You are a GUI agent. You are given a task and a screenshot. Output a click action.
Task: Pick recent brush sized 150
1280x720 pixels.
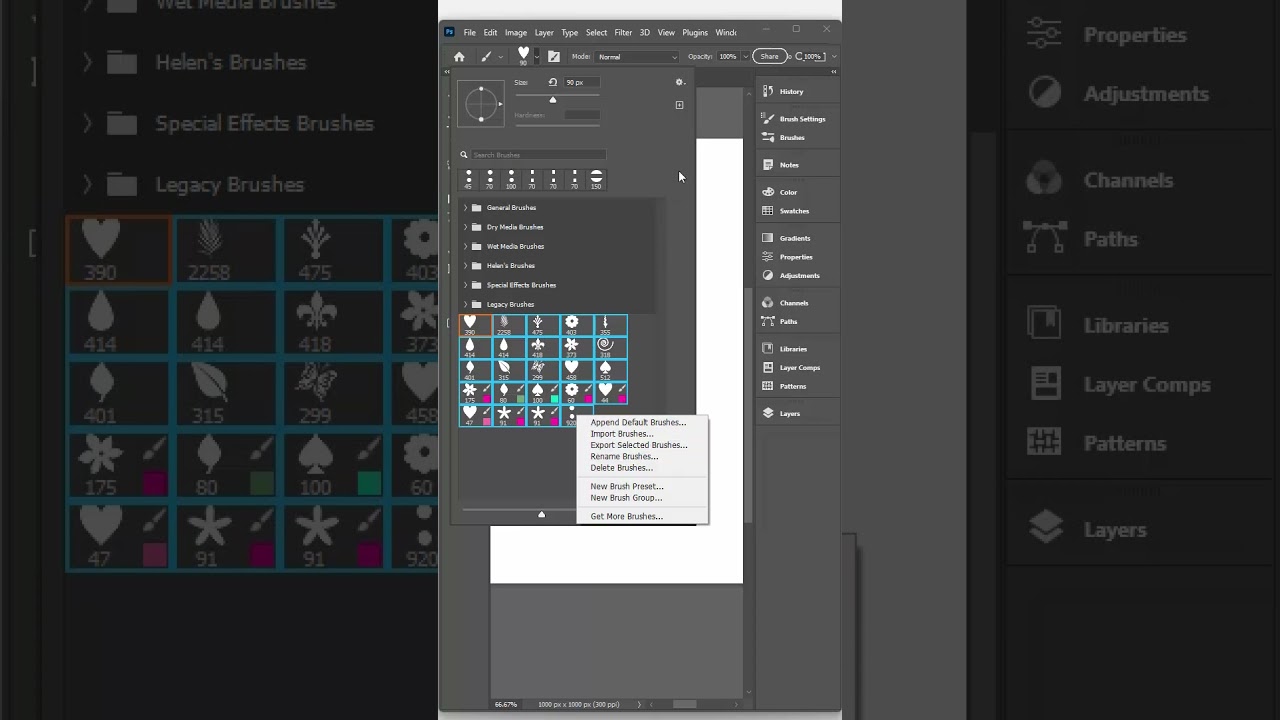[x=596, y=179]
